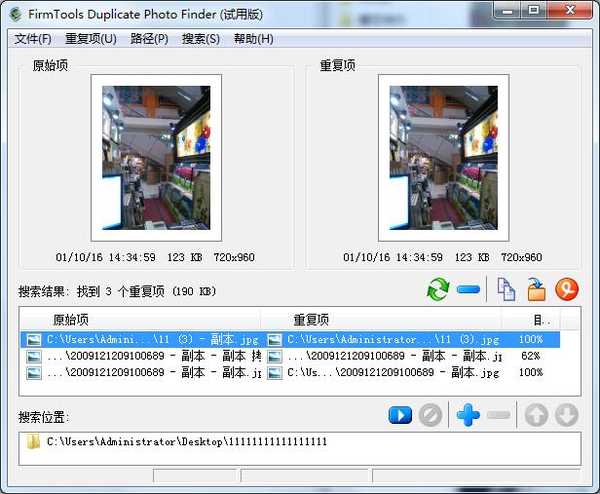Click the 原始项 preview thumbnail
Screen dimensions: 600x494
156,158
